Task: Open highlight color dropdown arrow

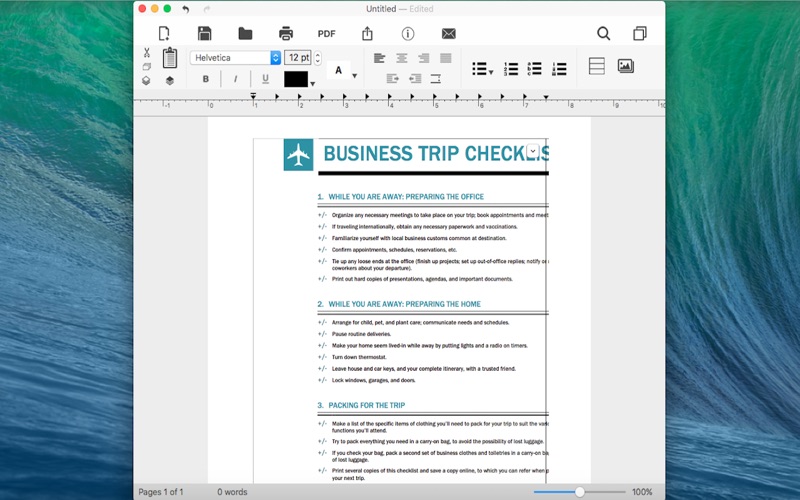Action: [355, 76]
